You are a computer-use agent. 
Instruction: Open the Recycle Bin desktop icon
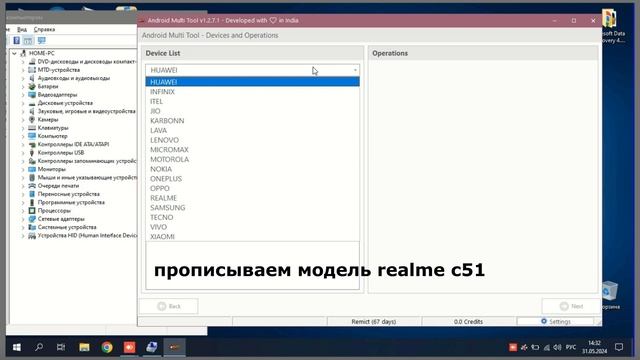coord(610,294)
